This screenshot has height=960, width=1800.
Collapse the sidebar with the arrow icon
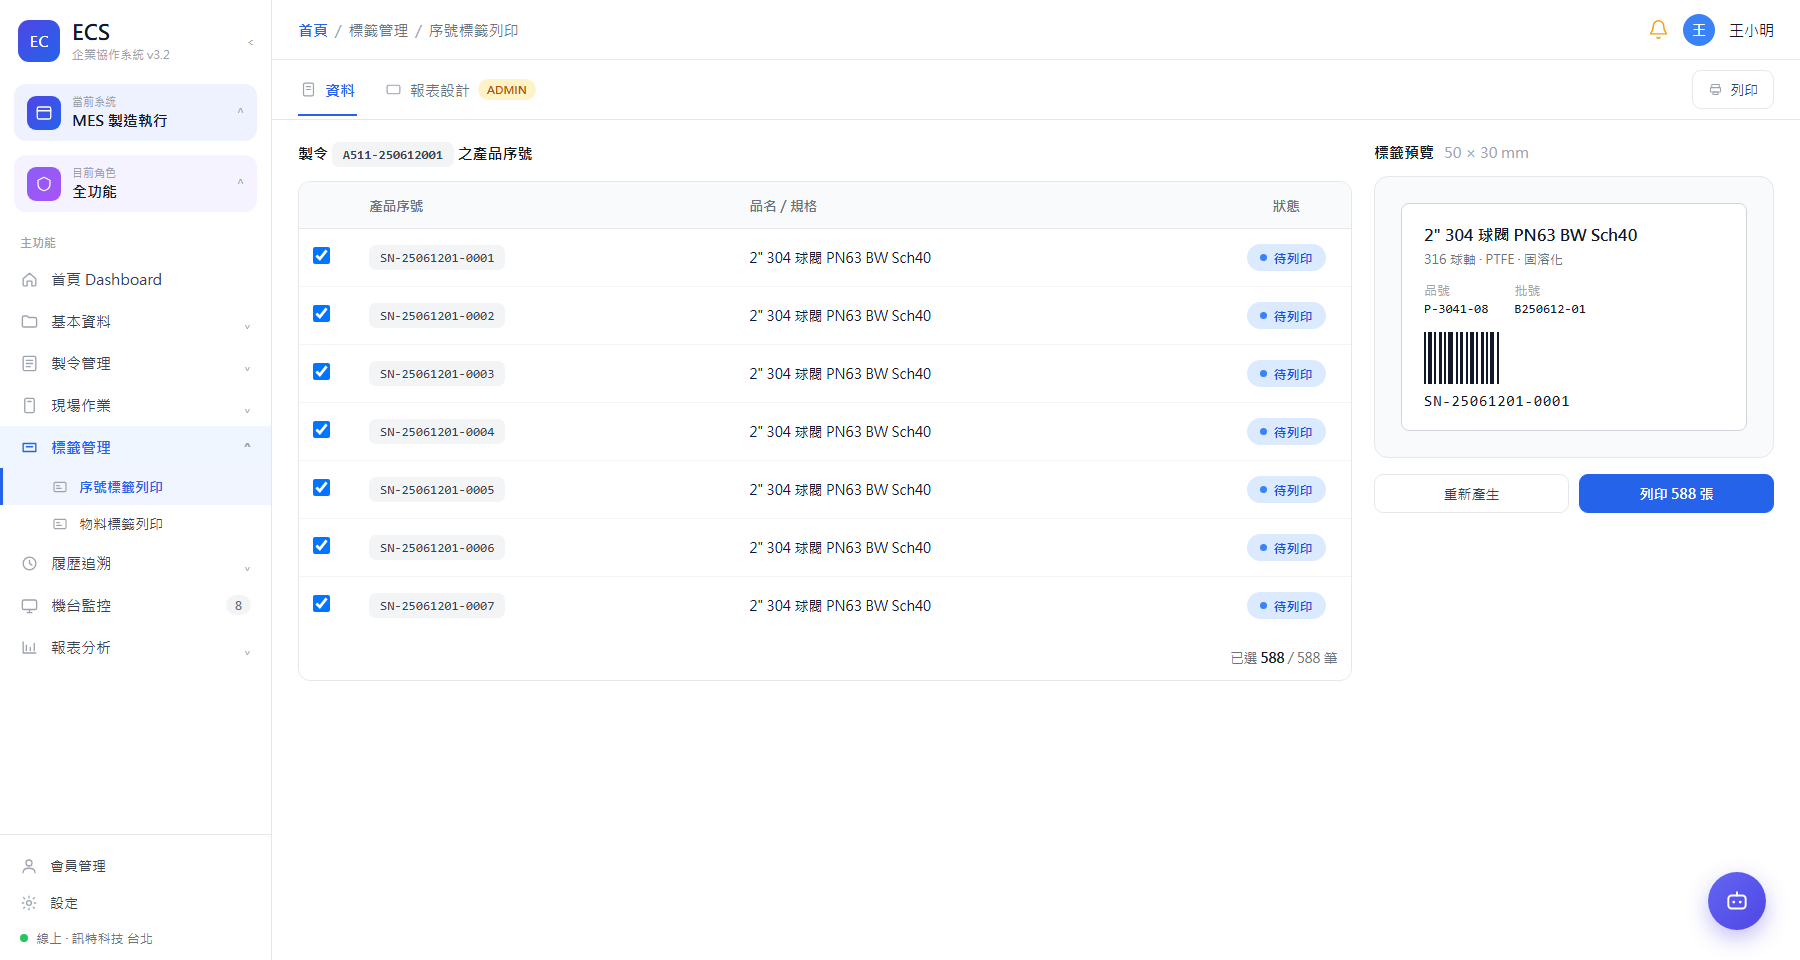point(250,42)
